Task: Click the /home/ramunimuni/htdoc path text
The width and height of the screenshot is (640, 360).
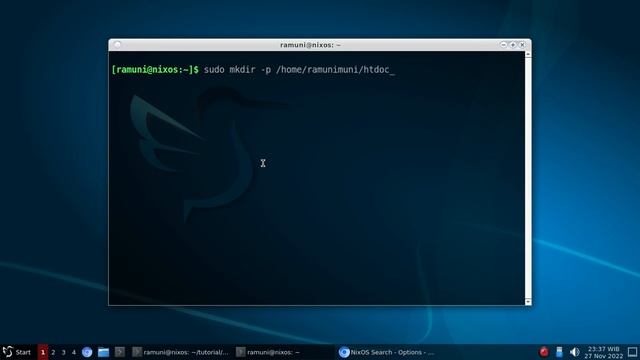Action: click(333, 70)
